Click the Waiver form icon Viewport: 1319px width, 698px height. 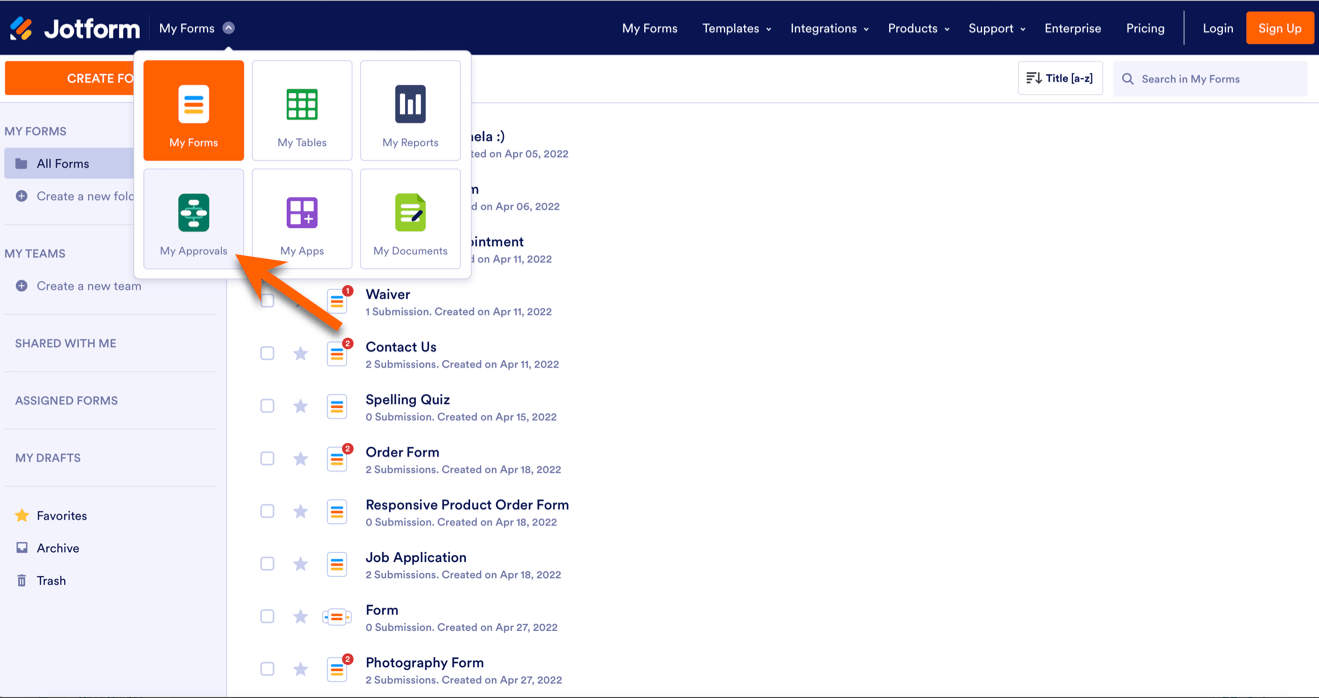(x=337, y=300)
